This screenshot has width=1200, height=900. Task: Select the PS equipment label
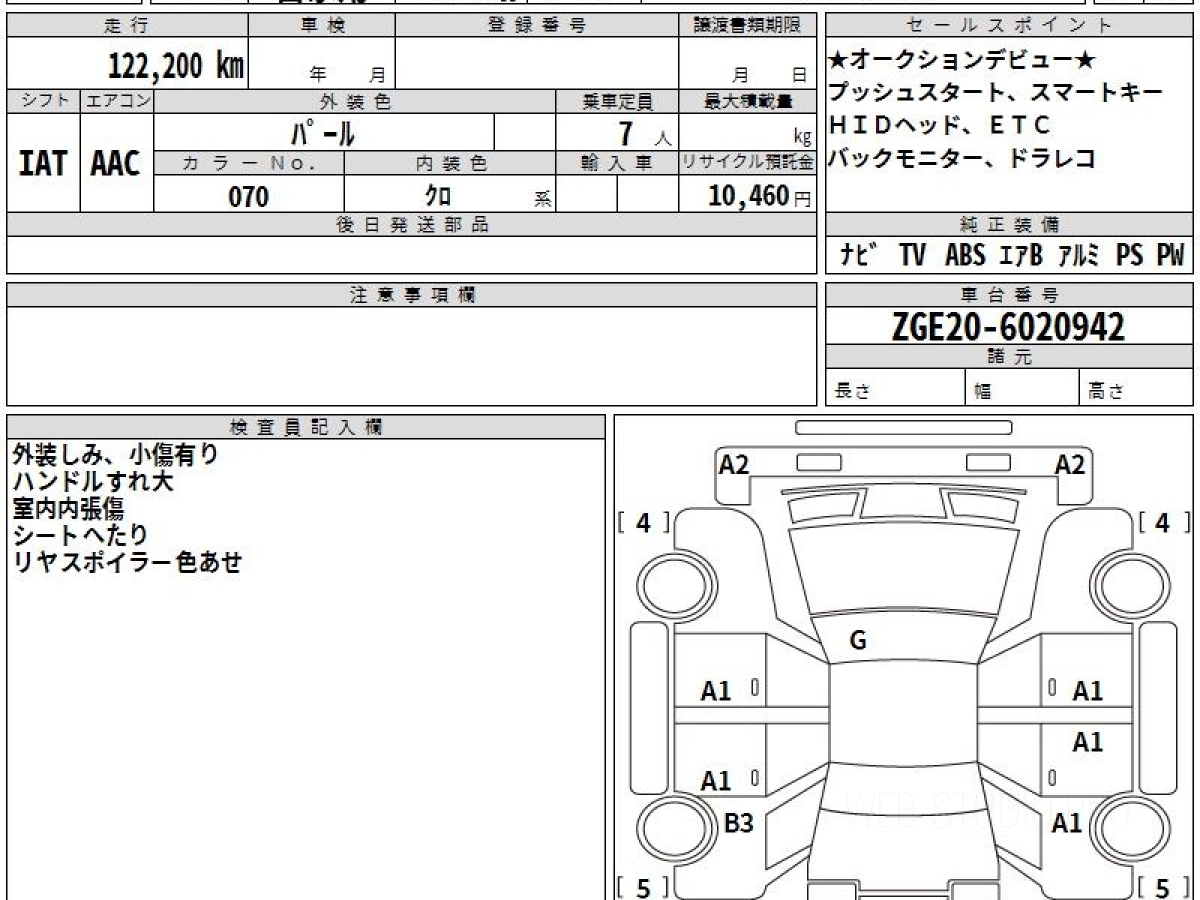click(1130, 255)
